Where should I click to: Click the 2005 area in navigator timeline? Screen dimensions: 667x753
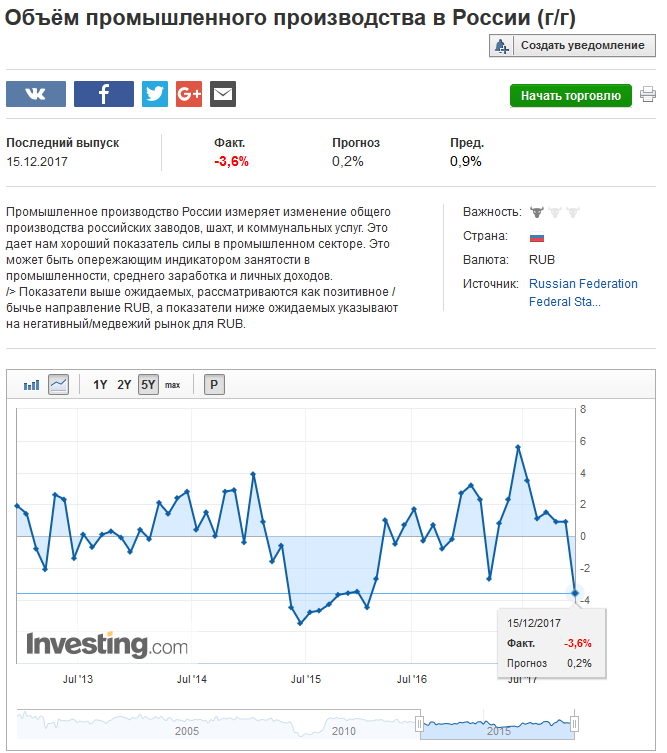(x=186, y=728)
